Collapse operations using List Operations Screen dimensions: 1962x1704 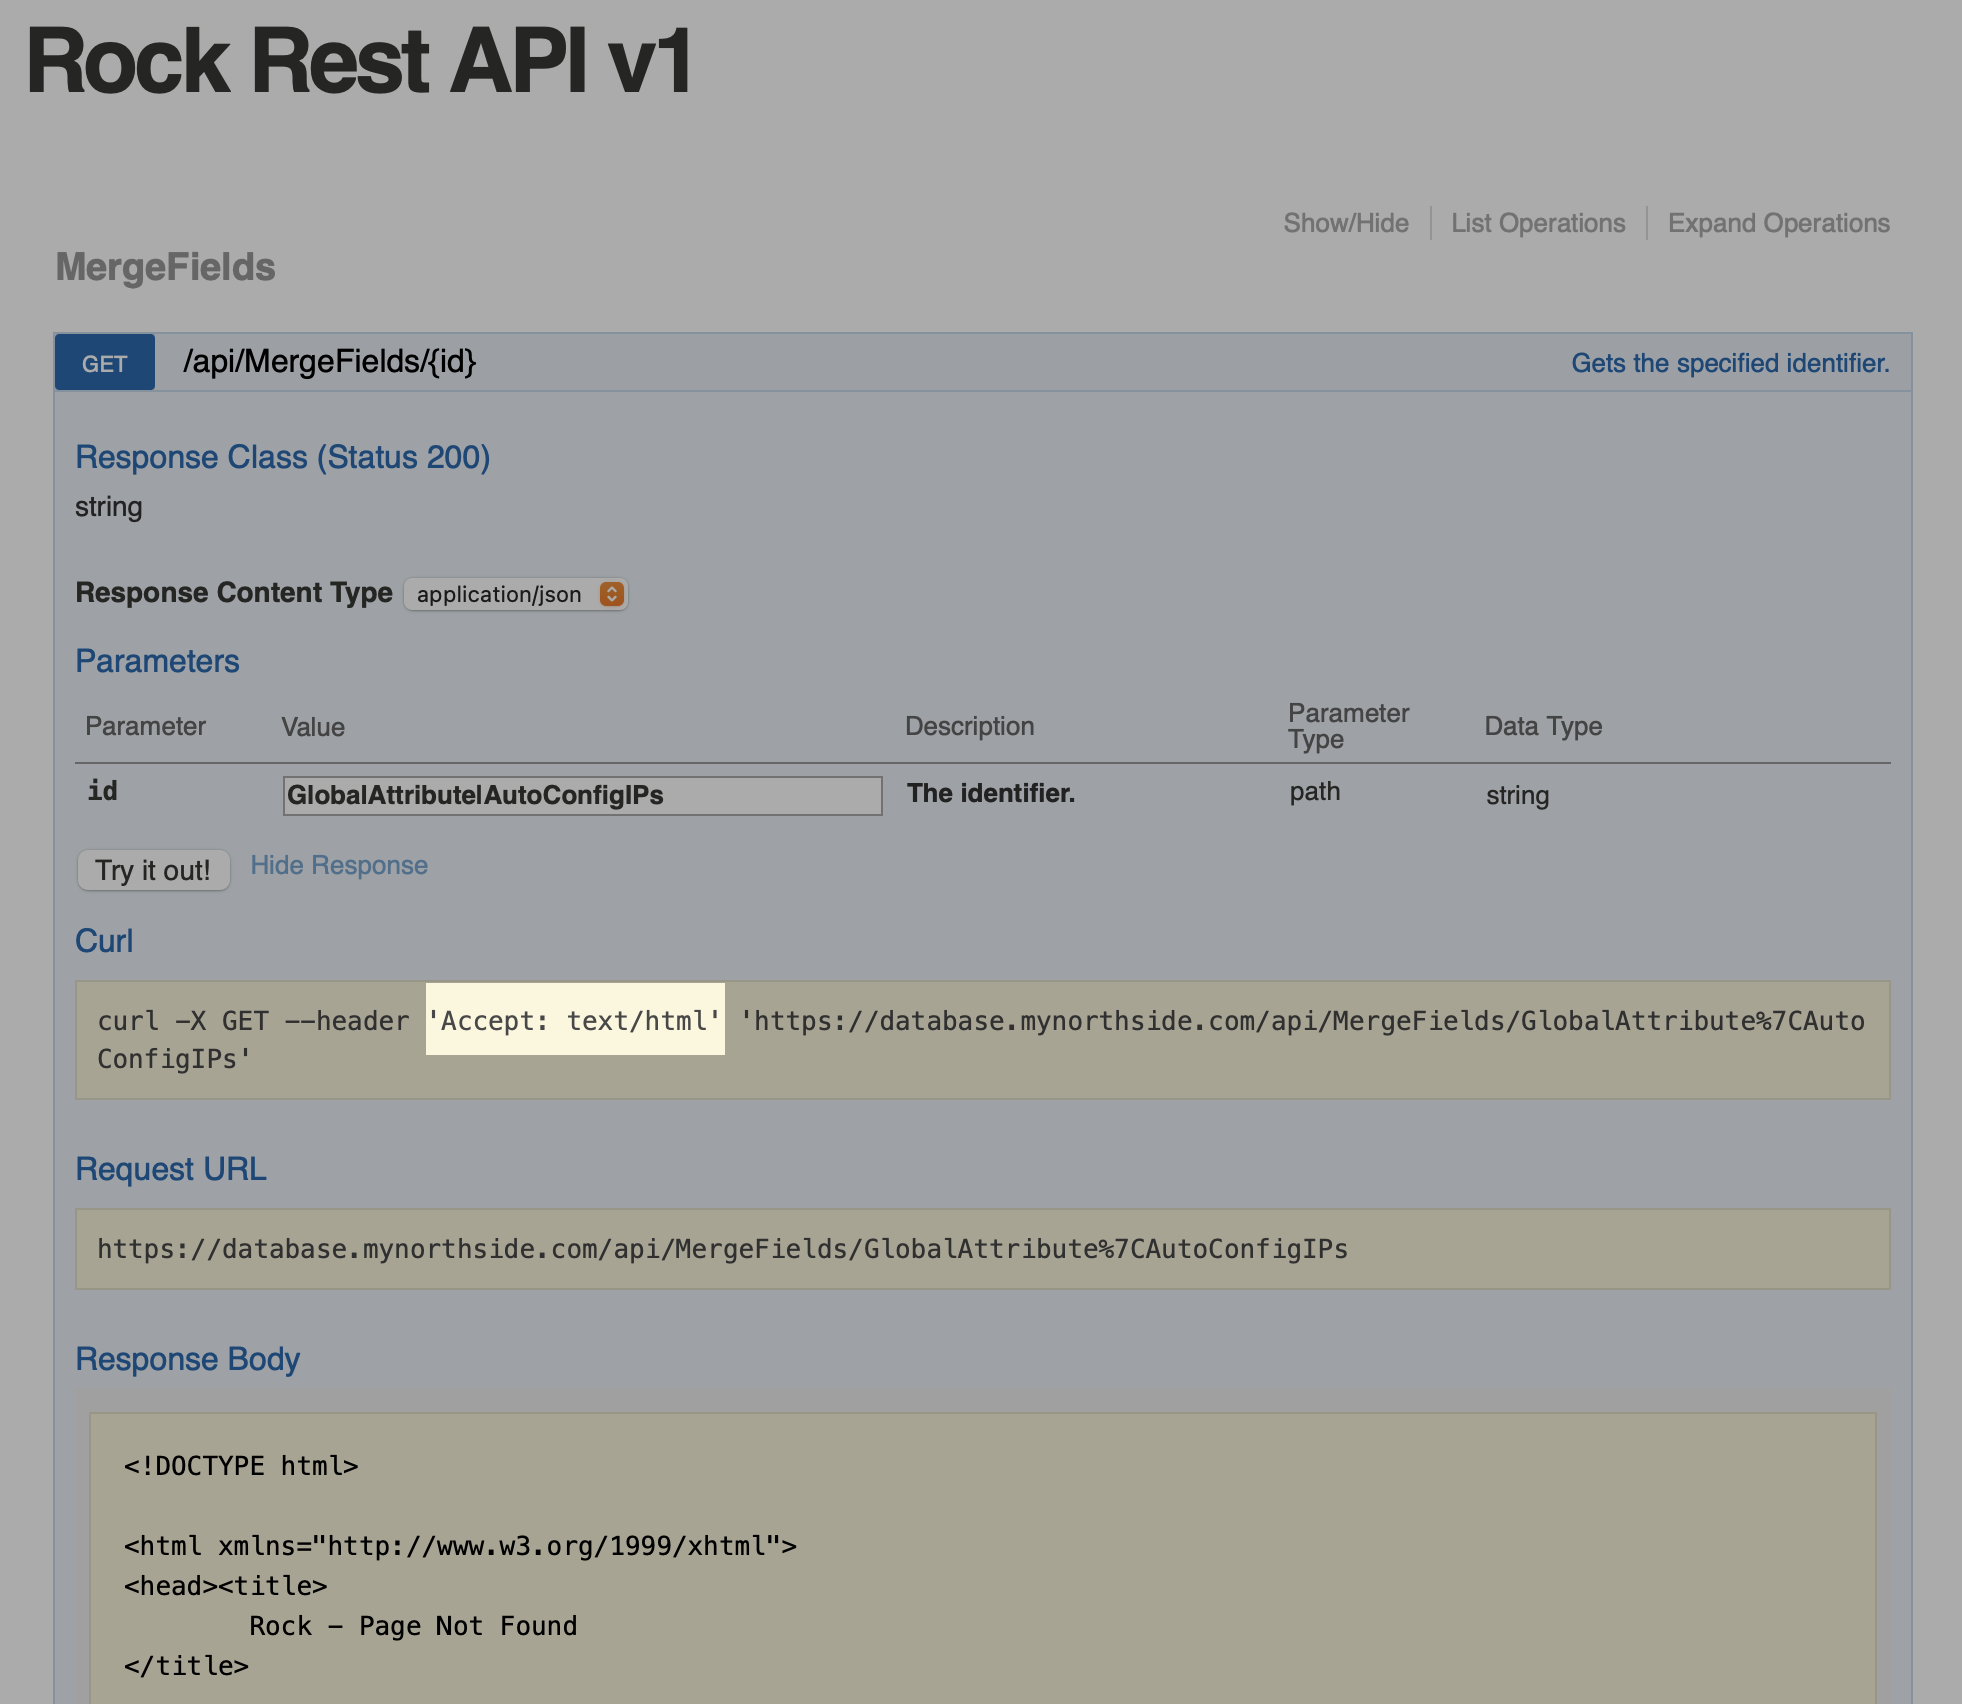(x=1537, y=222)
